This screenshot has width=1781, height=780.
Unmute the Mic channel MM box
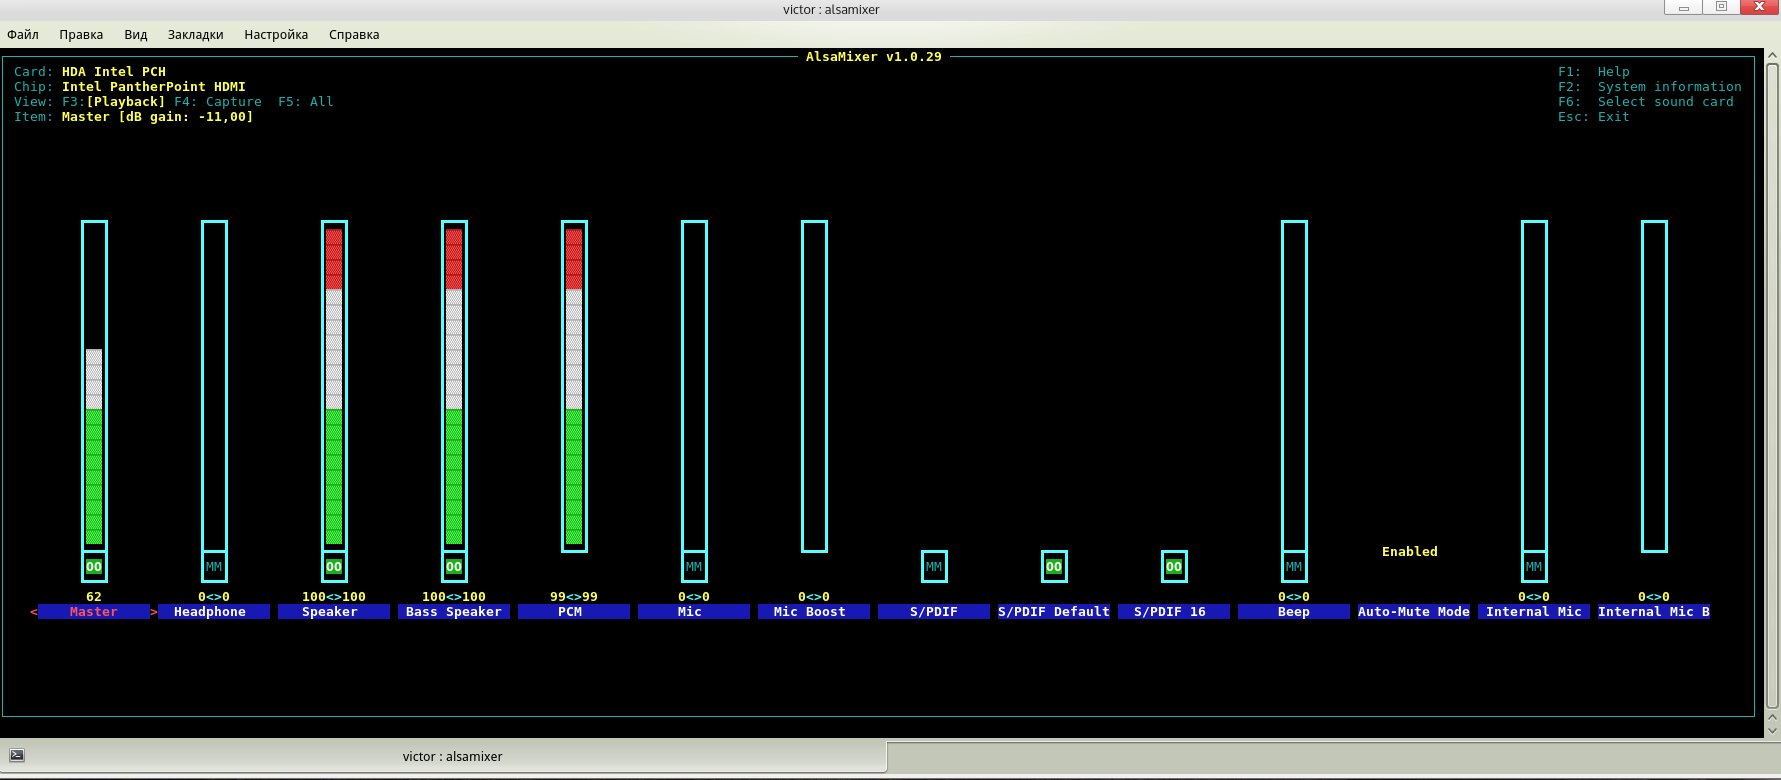pyautogui.click(x=694, y=567)
